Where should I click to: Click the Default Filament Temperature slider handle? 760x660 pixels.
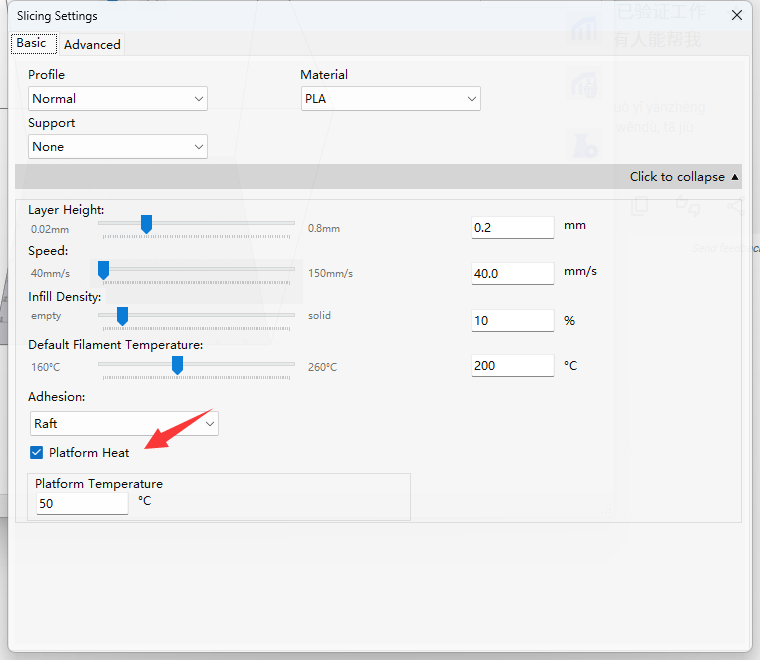pos(177,365)
